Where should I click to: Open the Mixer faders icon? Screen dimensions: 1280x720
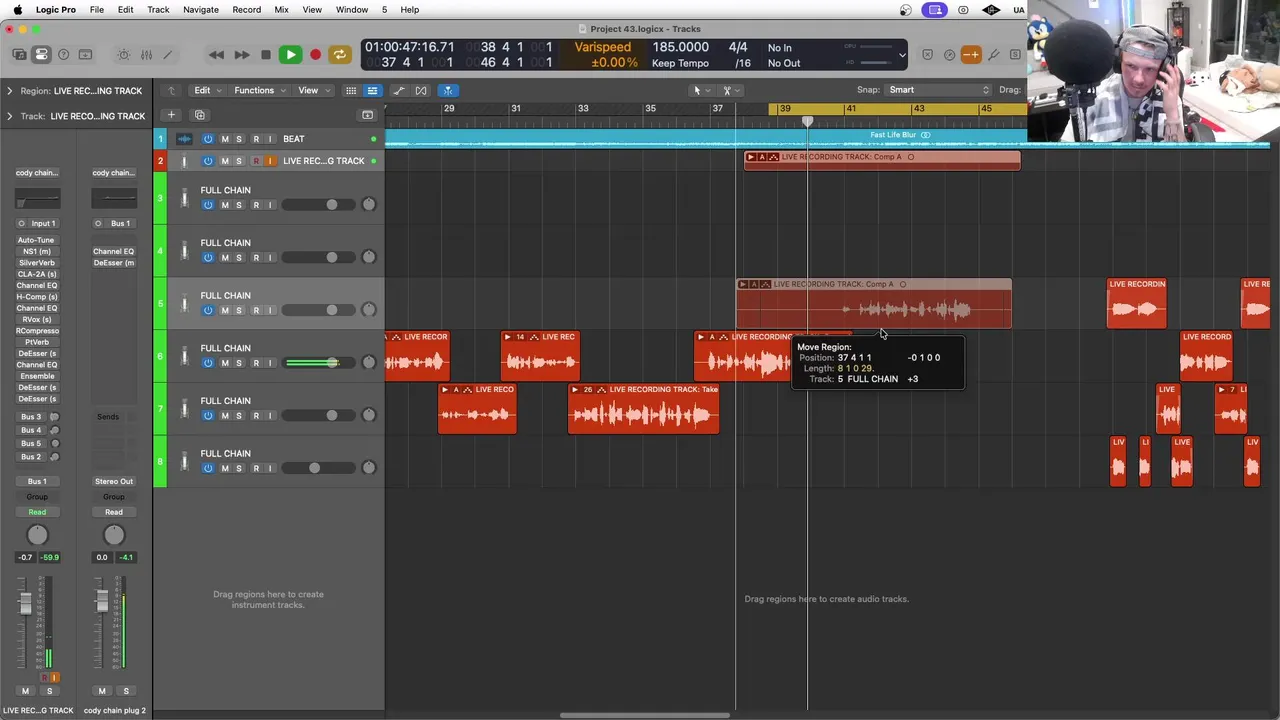[x=146, y=55]
